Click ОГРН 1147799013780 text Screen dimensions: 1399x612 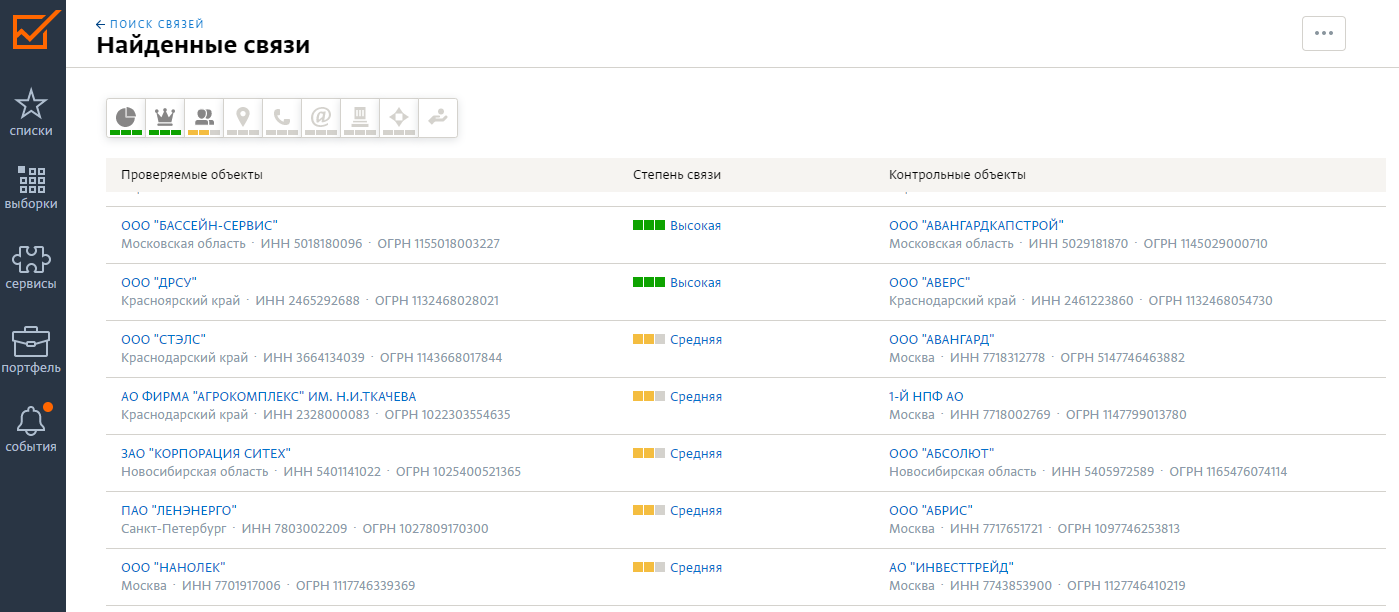1126,415
